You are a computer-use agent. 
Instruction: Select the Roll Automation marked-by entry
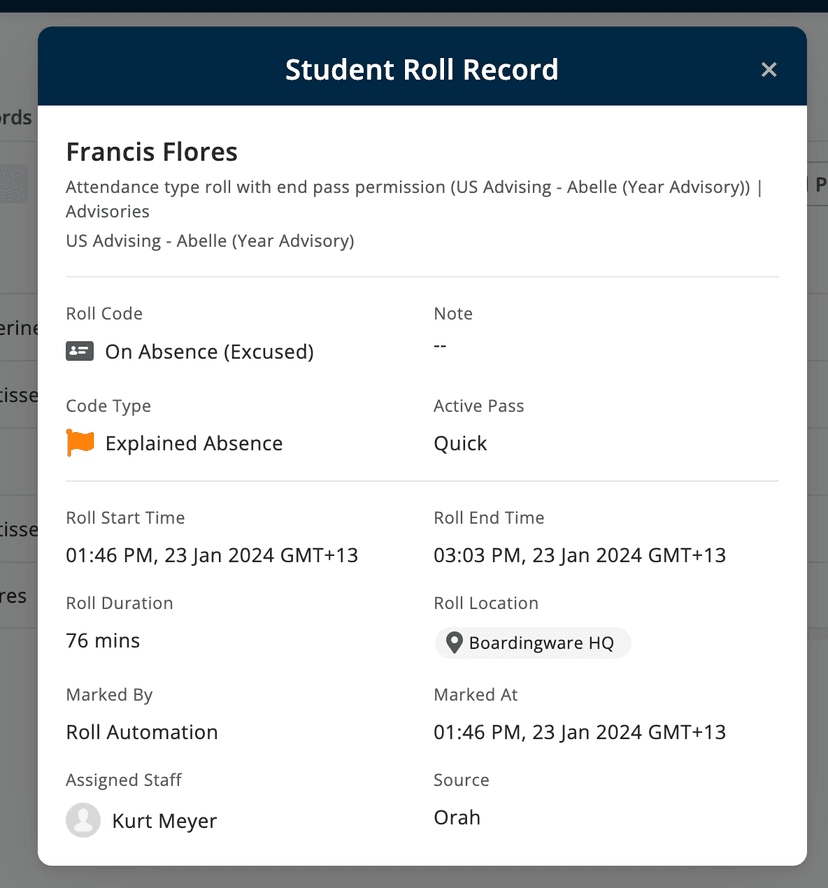pyautogui.click(x=141, y=732)
